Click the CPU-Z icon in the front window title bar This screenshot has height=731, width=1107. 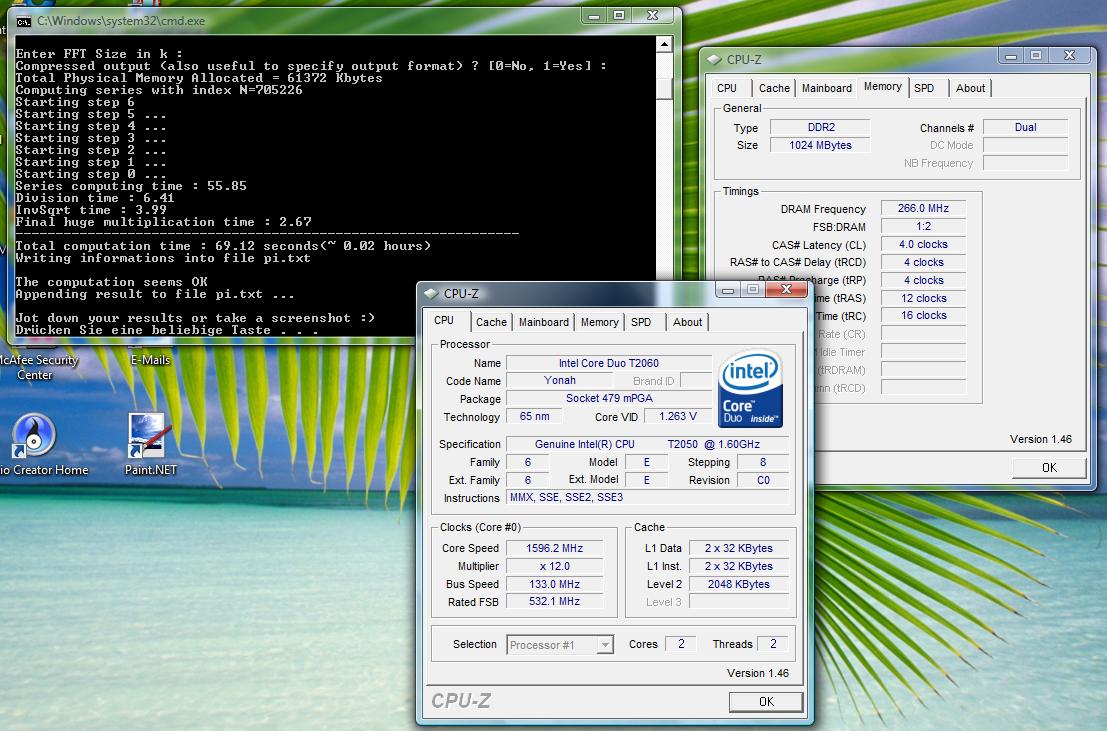click(x=431, y=293)
